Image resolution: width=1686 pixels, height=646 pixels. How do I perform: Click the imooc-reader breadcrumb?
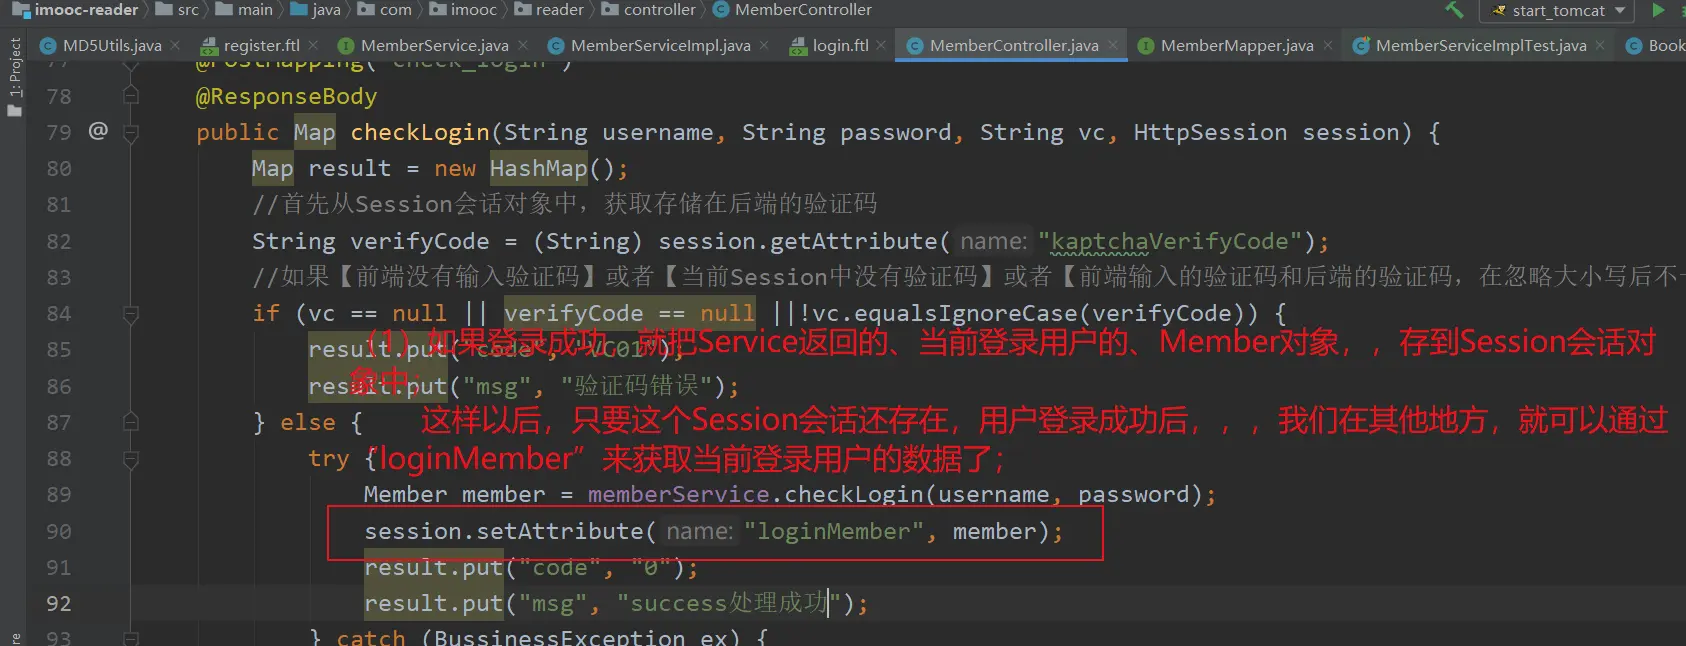pos(76,10)
